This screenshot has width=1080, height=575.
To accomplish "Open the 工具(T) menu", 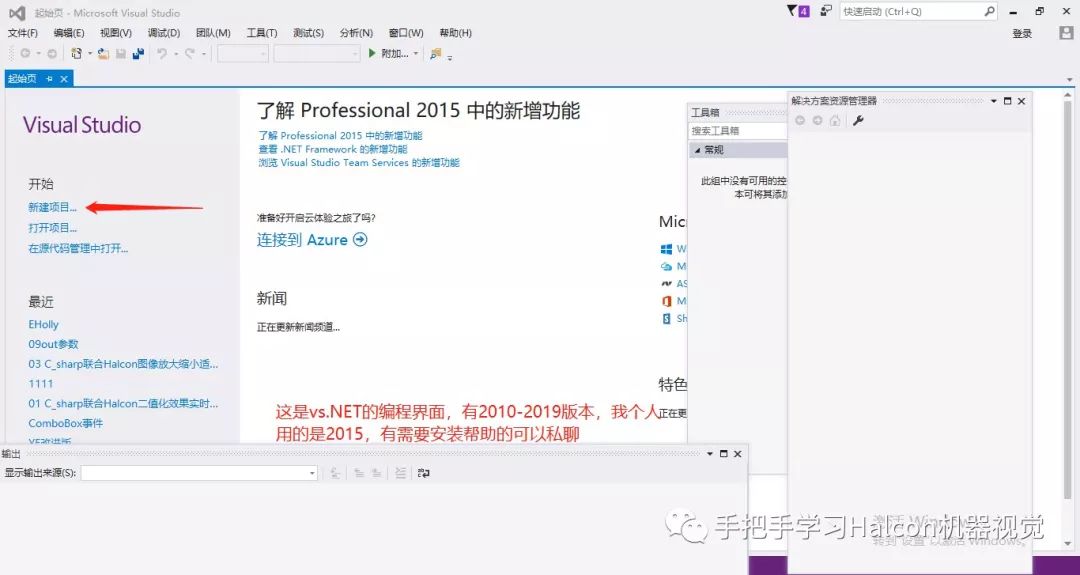I will (262, 32).
